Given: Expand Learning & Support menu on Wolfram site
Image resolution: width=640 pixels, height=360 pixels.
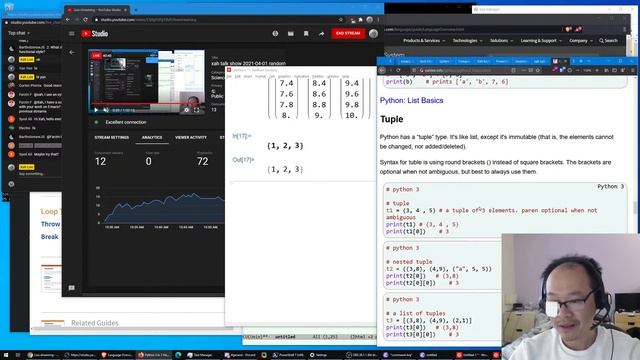Looking at the screenshot, I should tap(541, 40).
